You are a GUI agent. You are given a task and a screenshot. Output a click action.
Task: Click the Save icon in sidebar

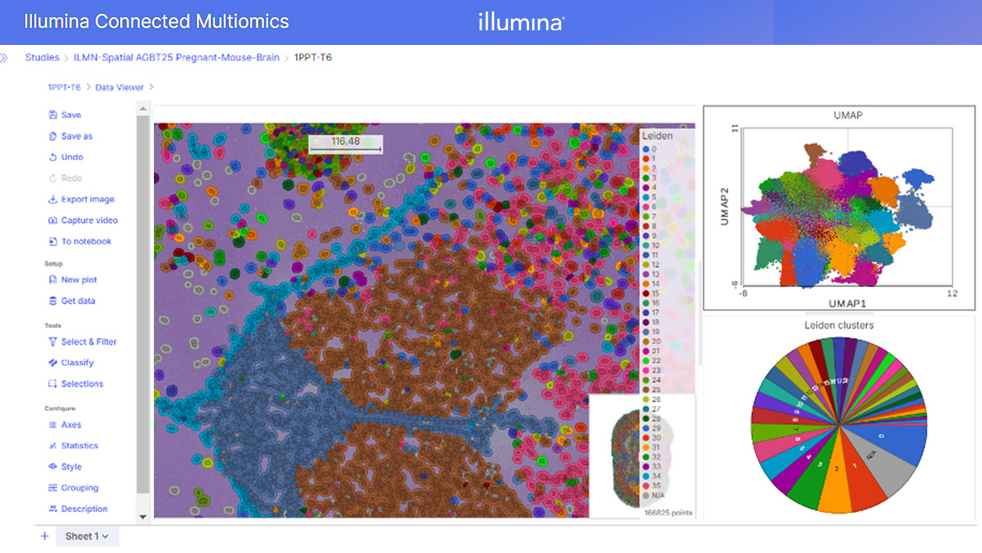pyautogui.click(x=53, y=115)
